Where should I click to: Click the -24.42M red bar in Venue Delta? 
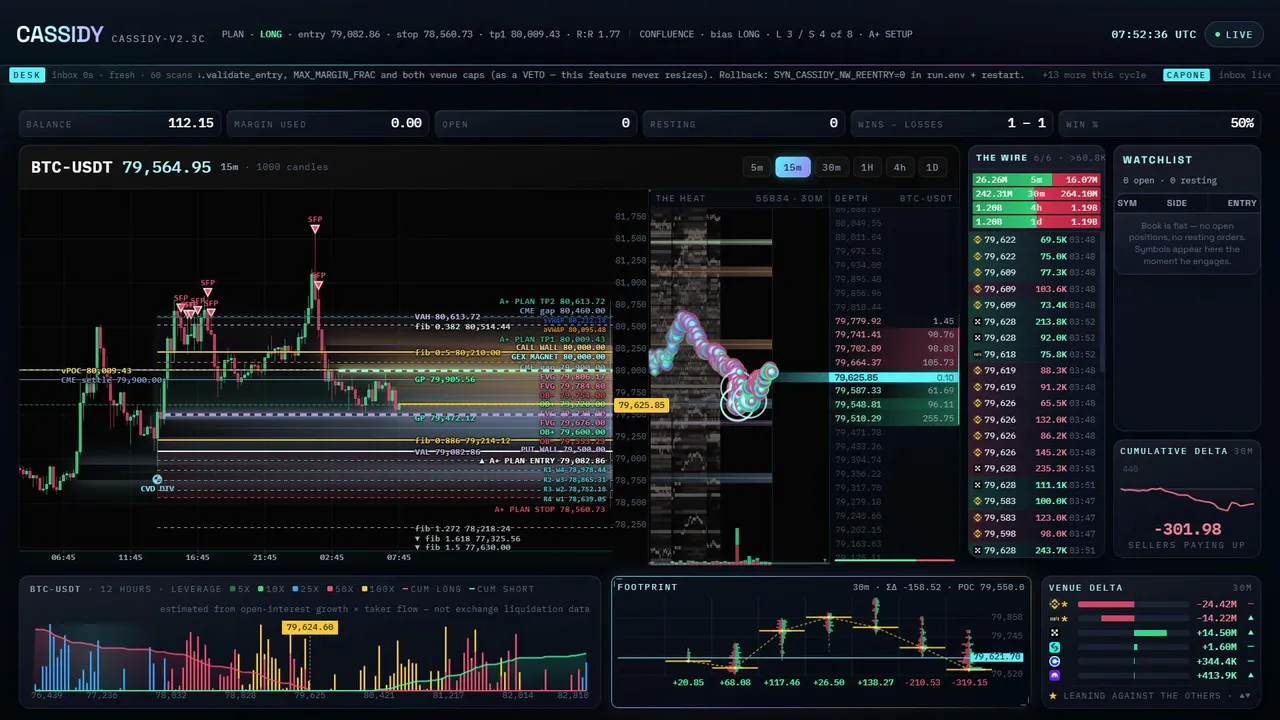[1106, 604]
